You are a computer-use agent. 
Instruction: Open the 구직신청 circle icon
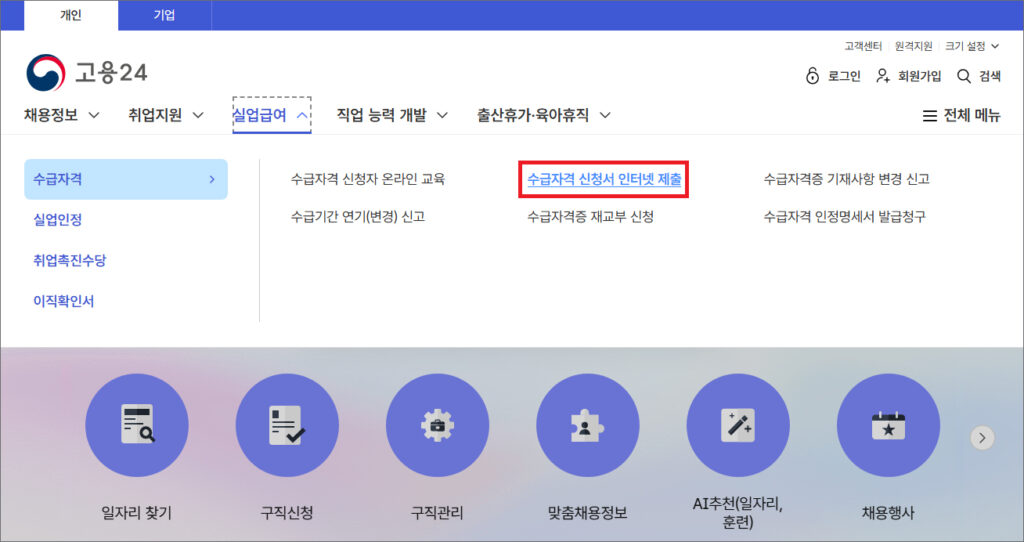click(287, 425)
